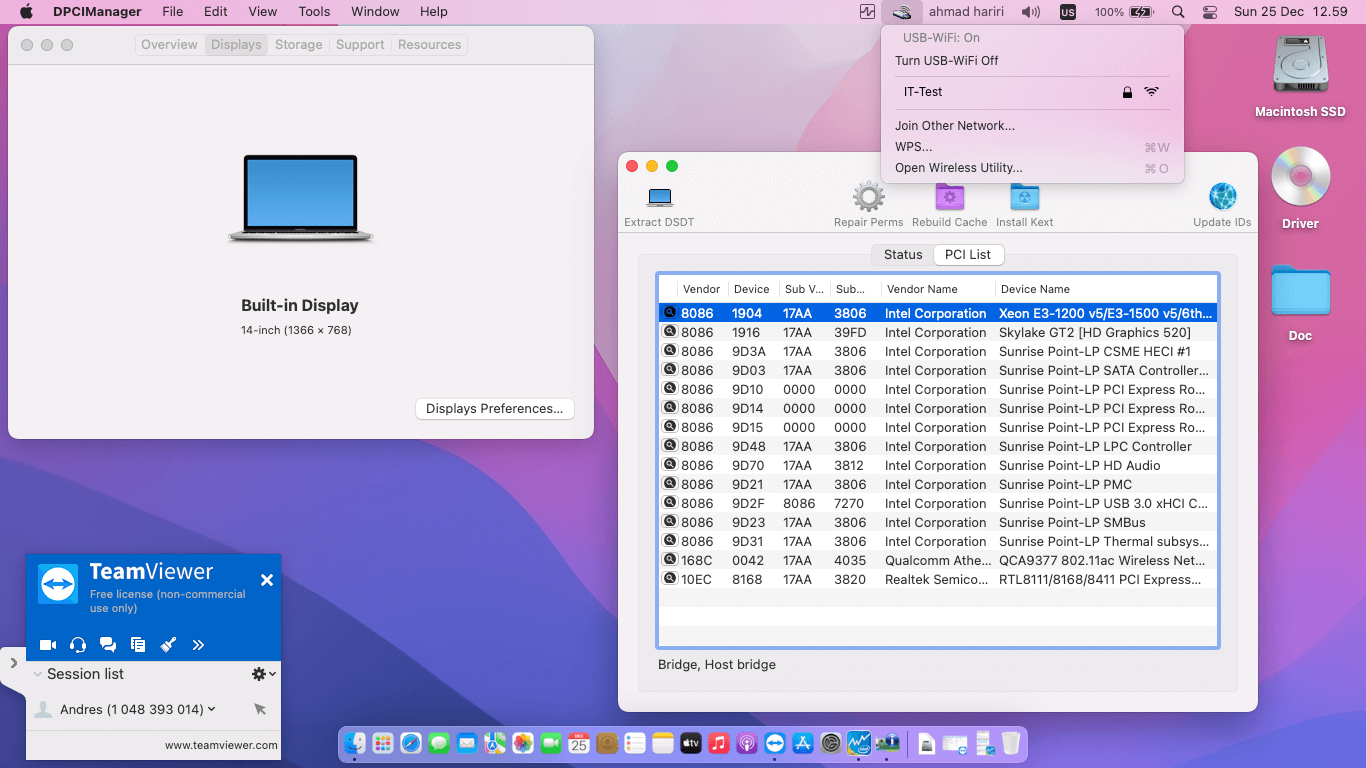Screen dimensions: 1366x768
Task: Open the Doc folder on desktop
Action: point(1300,291)
